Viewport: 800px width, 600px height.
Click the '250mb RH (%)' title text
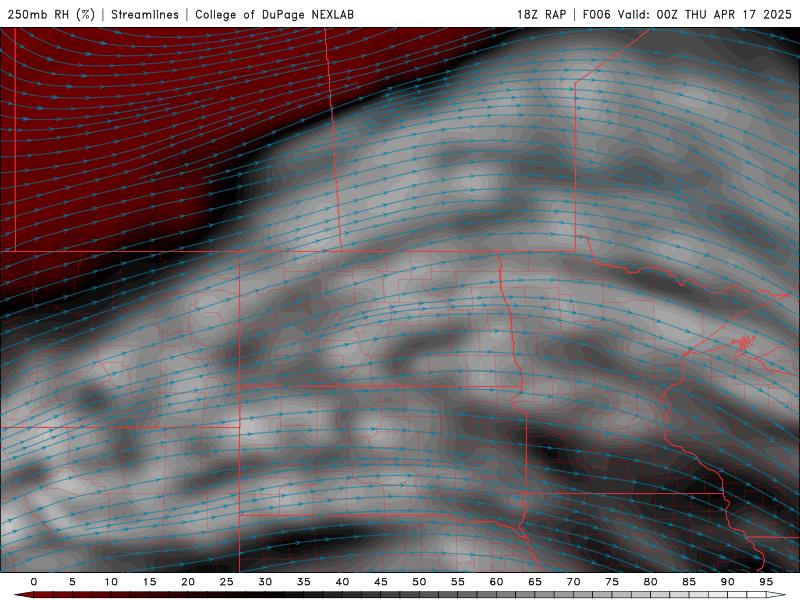click(x=51, y=14)
